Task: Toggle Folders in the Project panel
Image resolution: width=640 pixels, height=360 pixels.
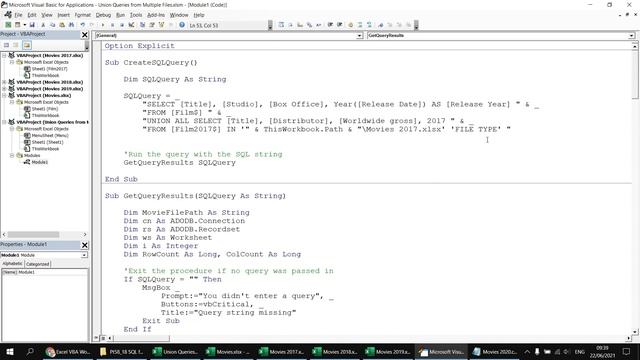Action: 27,45
